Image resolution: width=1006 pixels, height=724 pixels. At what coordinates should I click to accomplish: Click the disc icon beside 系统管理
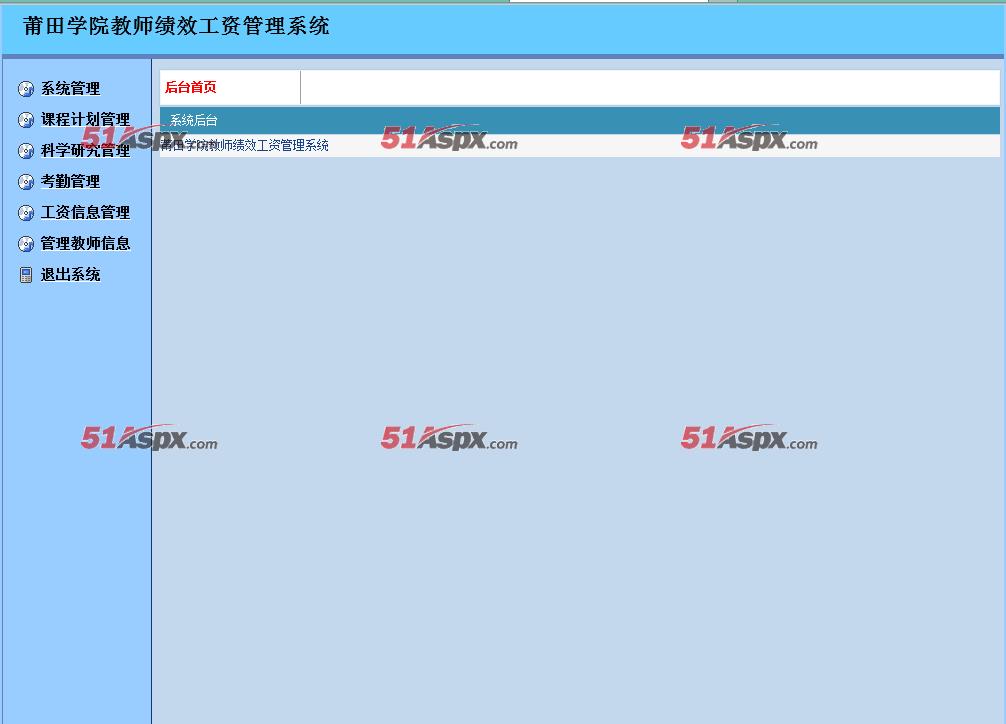click(26, 89)
